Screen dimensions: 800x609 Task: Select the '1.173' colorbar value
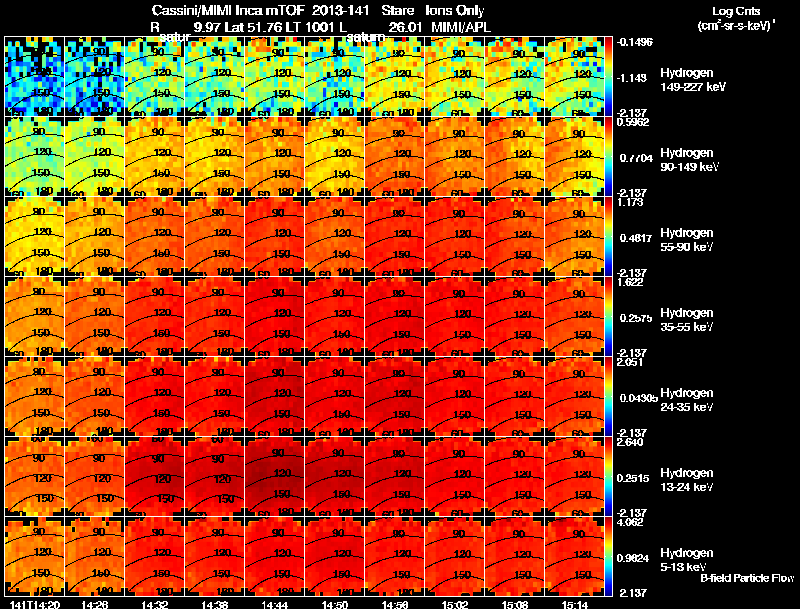[x=630, y=202]
